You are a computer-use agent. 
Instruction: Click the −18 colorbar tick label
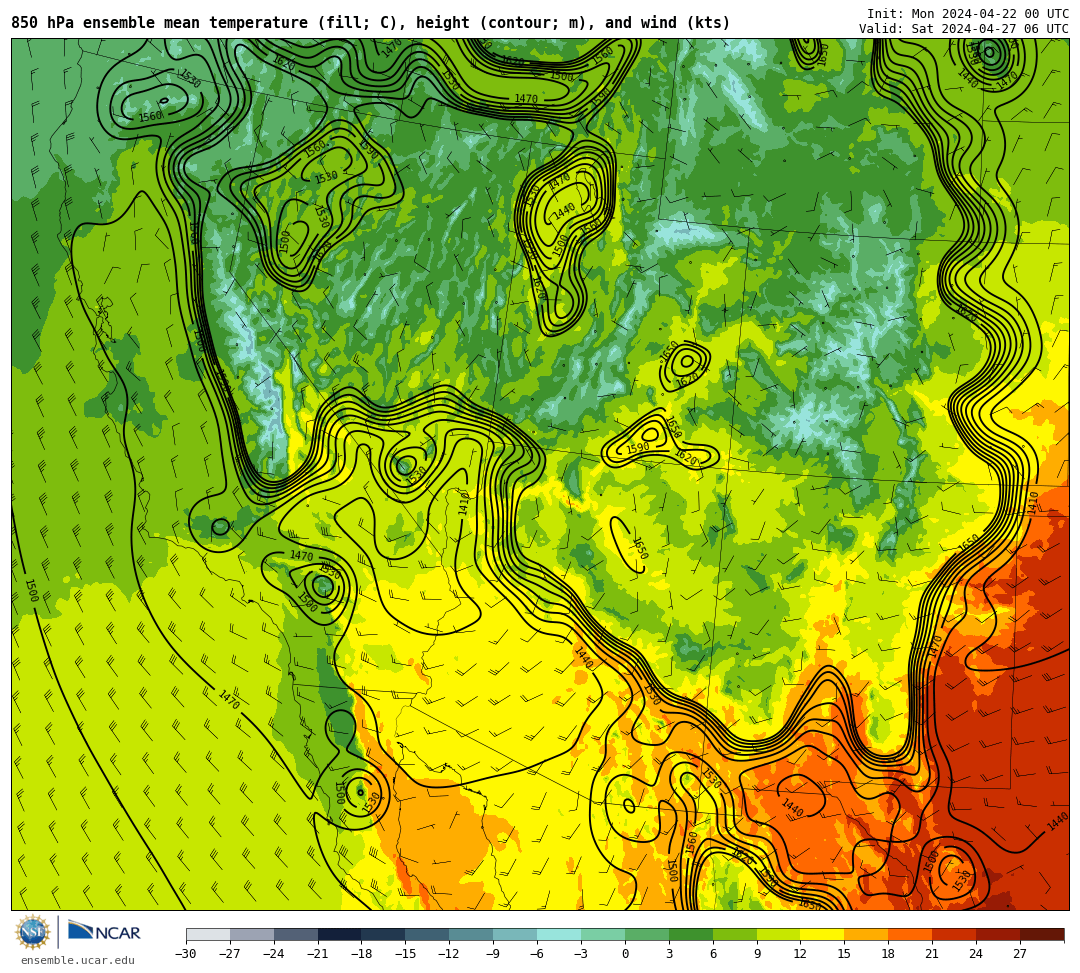[x=362, y=954]
